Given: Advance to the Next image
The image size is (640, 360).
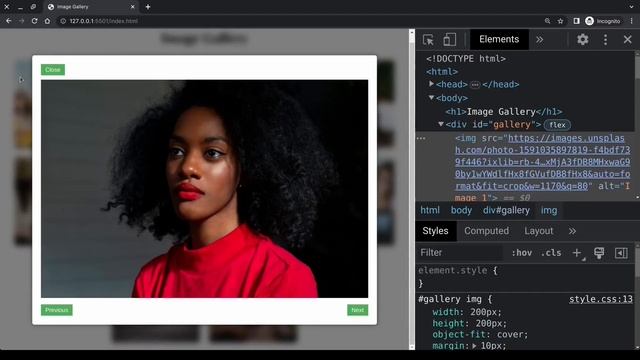Looking at the screenshot, I should pyautogui.click(x=358, y=310).
